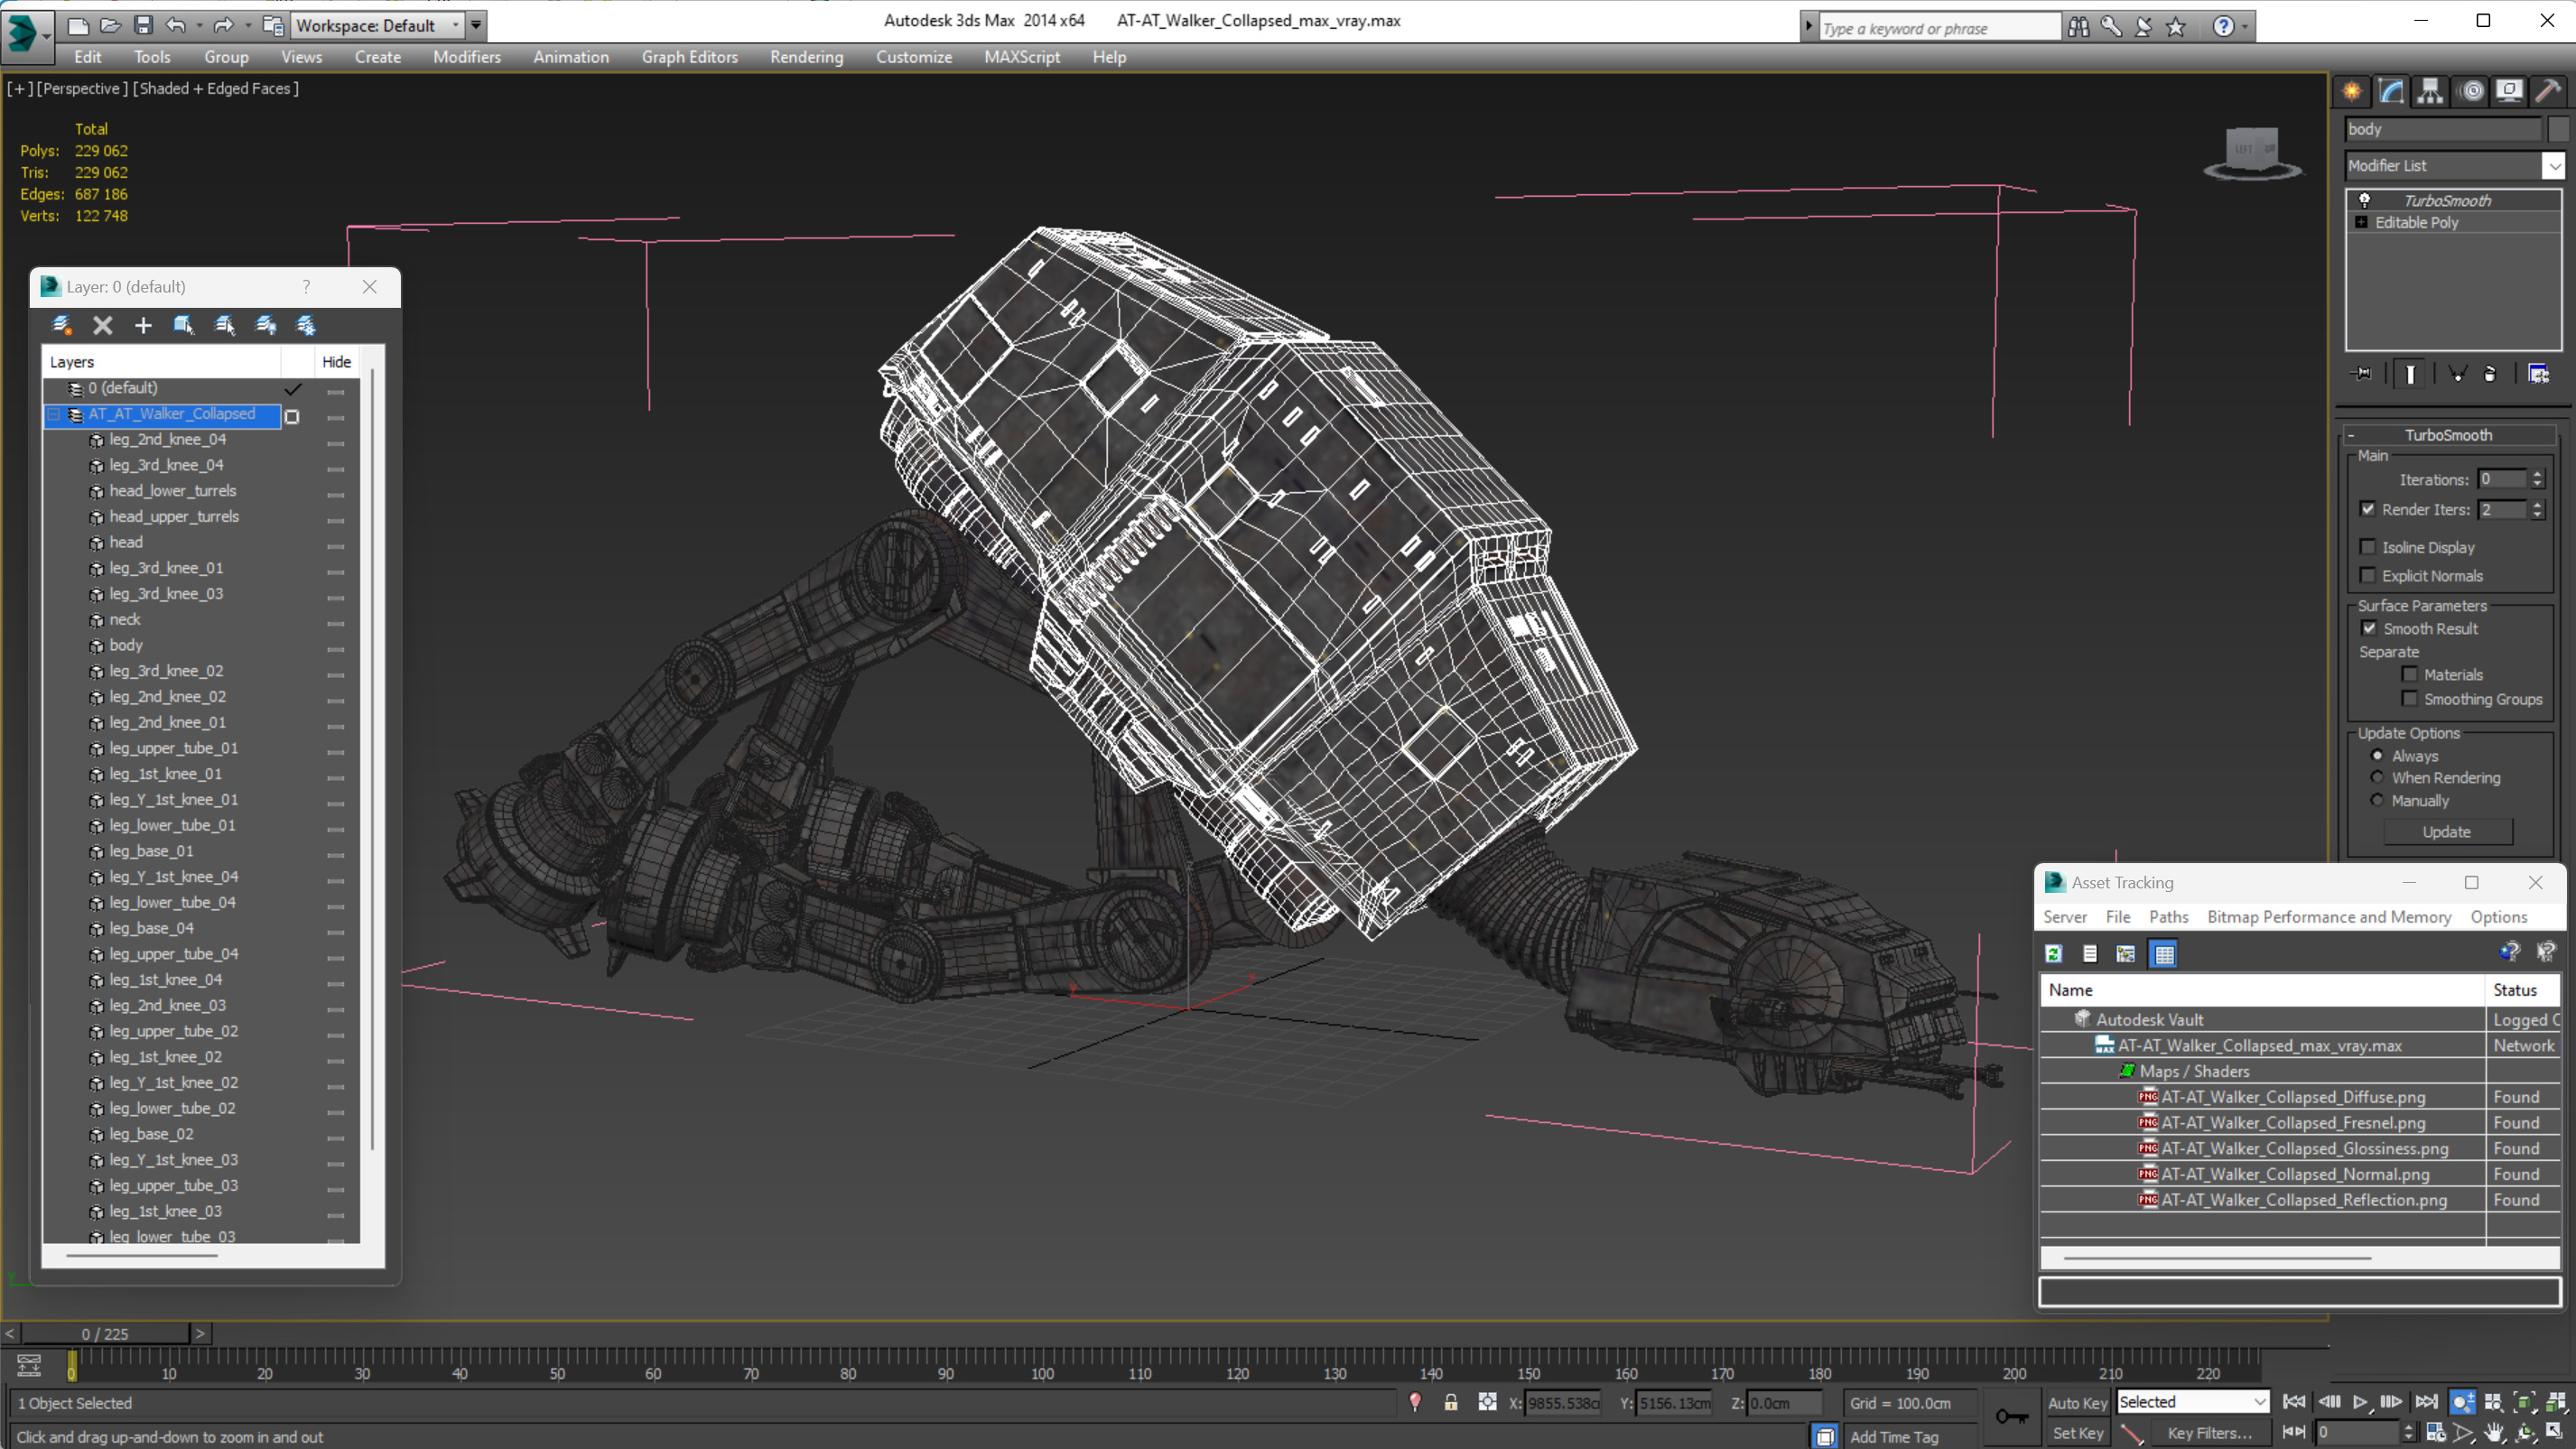Enable Separate by Materials checkbox
This screenshot has width=2576, height=1449.
pos(2410,674)
